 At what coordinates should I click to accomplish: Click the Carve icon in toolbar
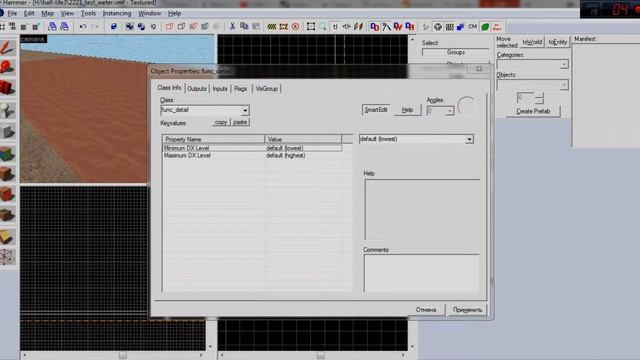coord(113,27)
